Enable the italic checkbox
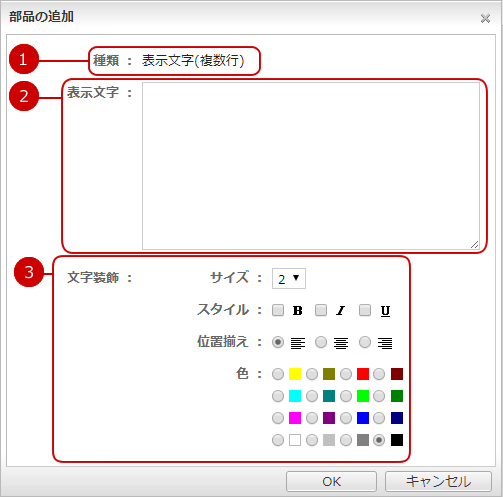Viewport: 503px width, 497px height. (321, 310)
